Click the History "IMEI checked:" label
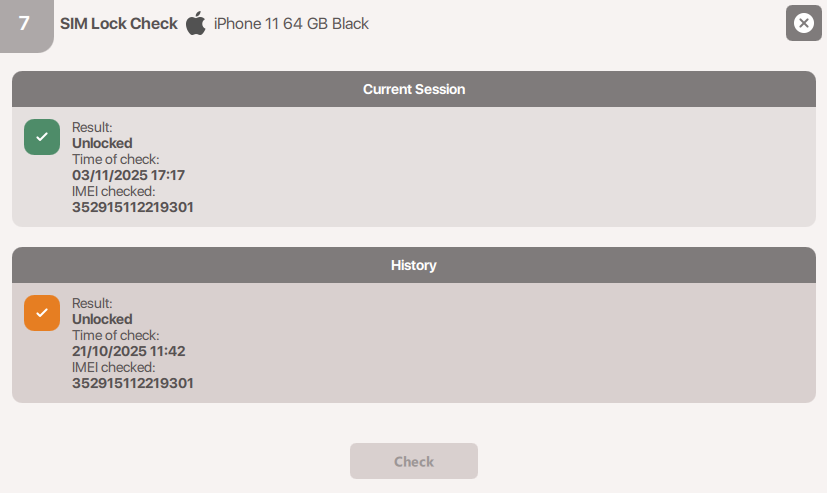Viewport: 827px width, 493px height. (113, 367)
